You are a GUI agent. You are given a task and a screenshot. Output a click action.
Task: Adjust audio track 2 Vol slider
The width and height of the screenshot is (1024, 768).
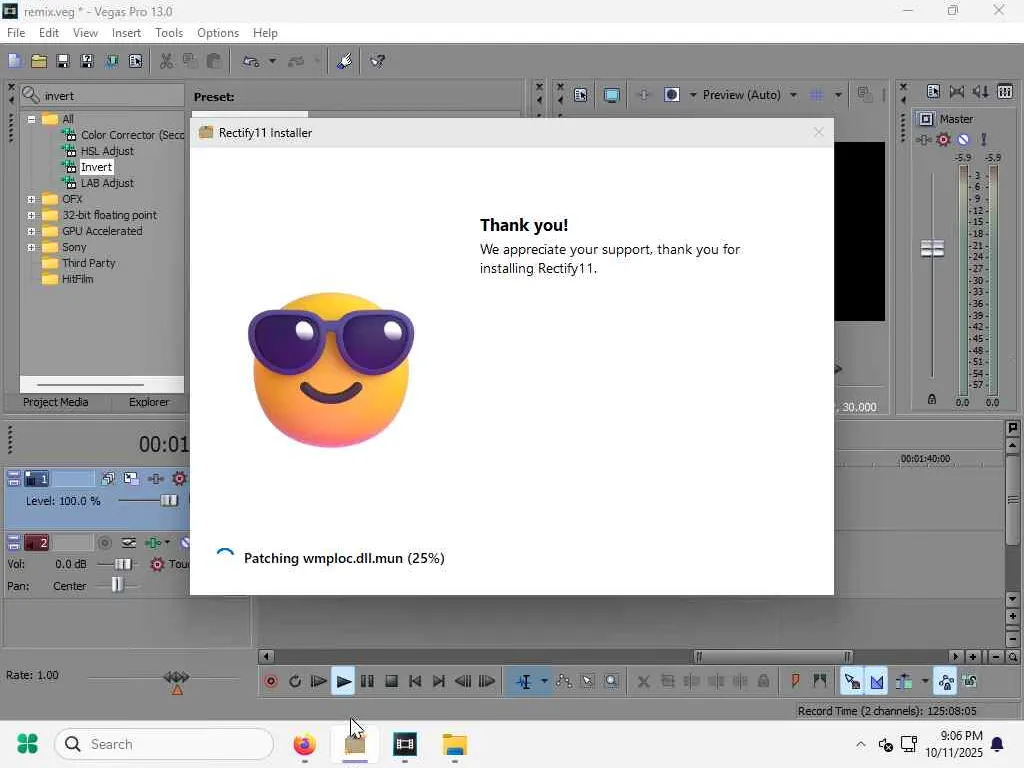(x=123, y=564)
